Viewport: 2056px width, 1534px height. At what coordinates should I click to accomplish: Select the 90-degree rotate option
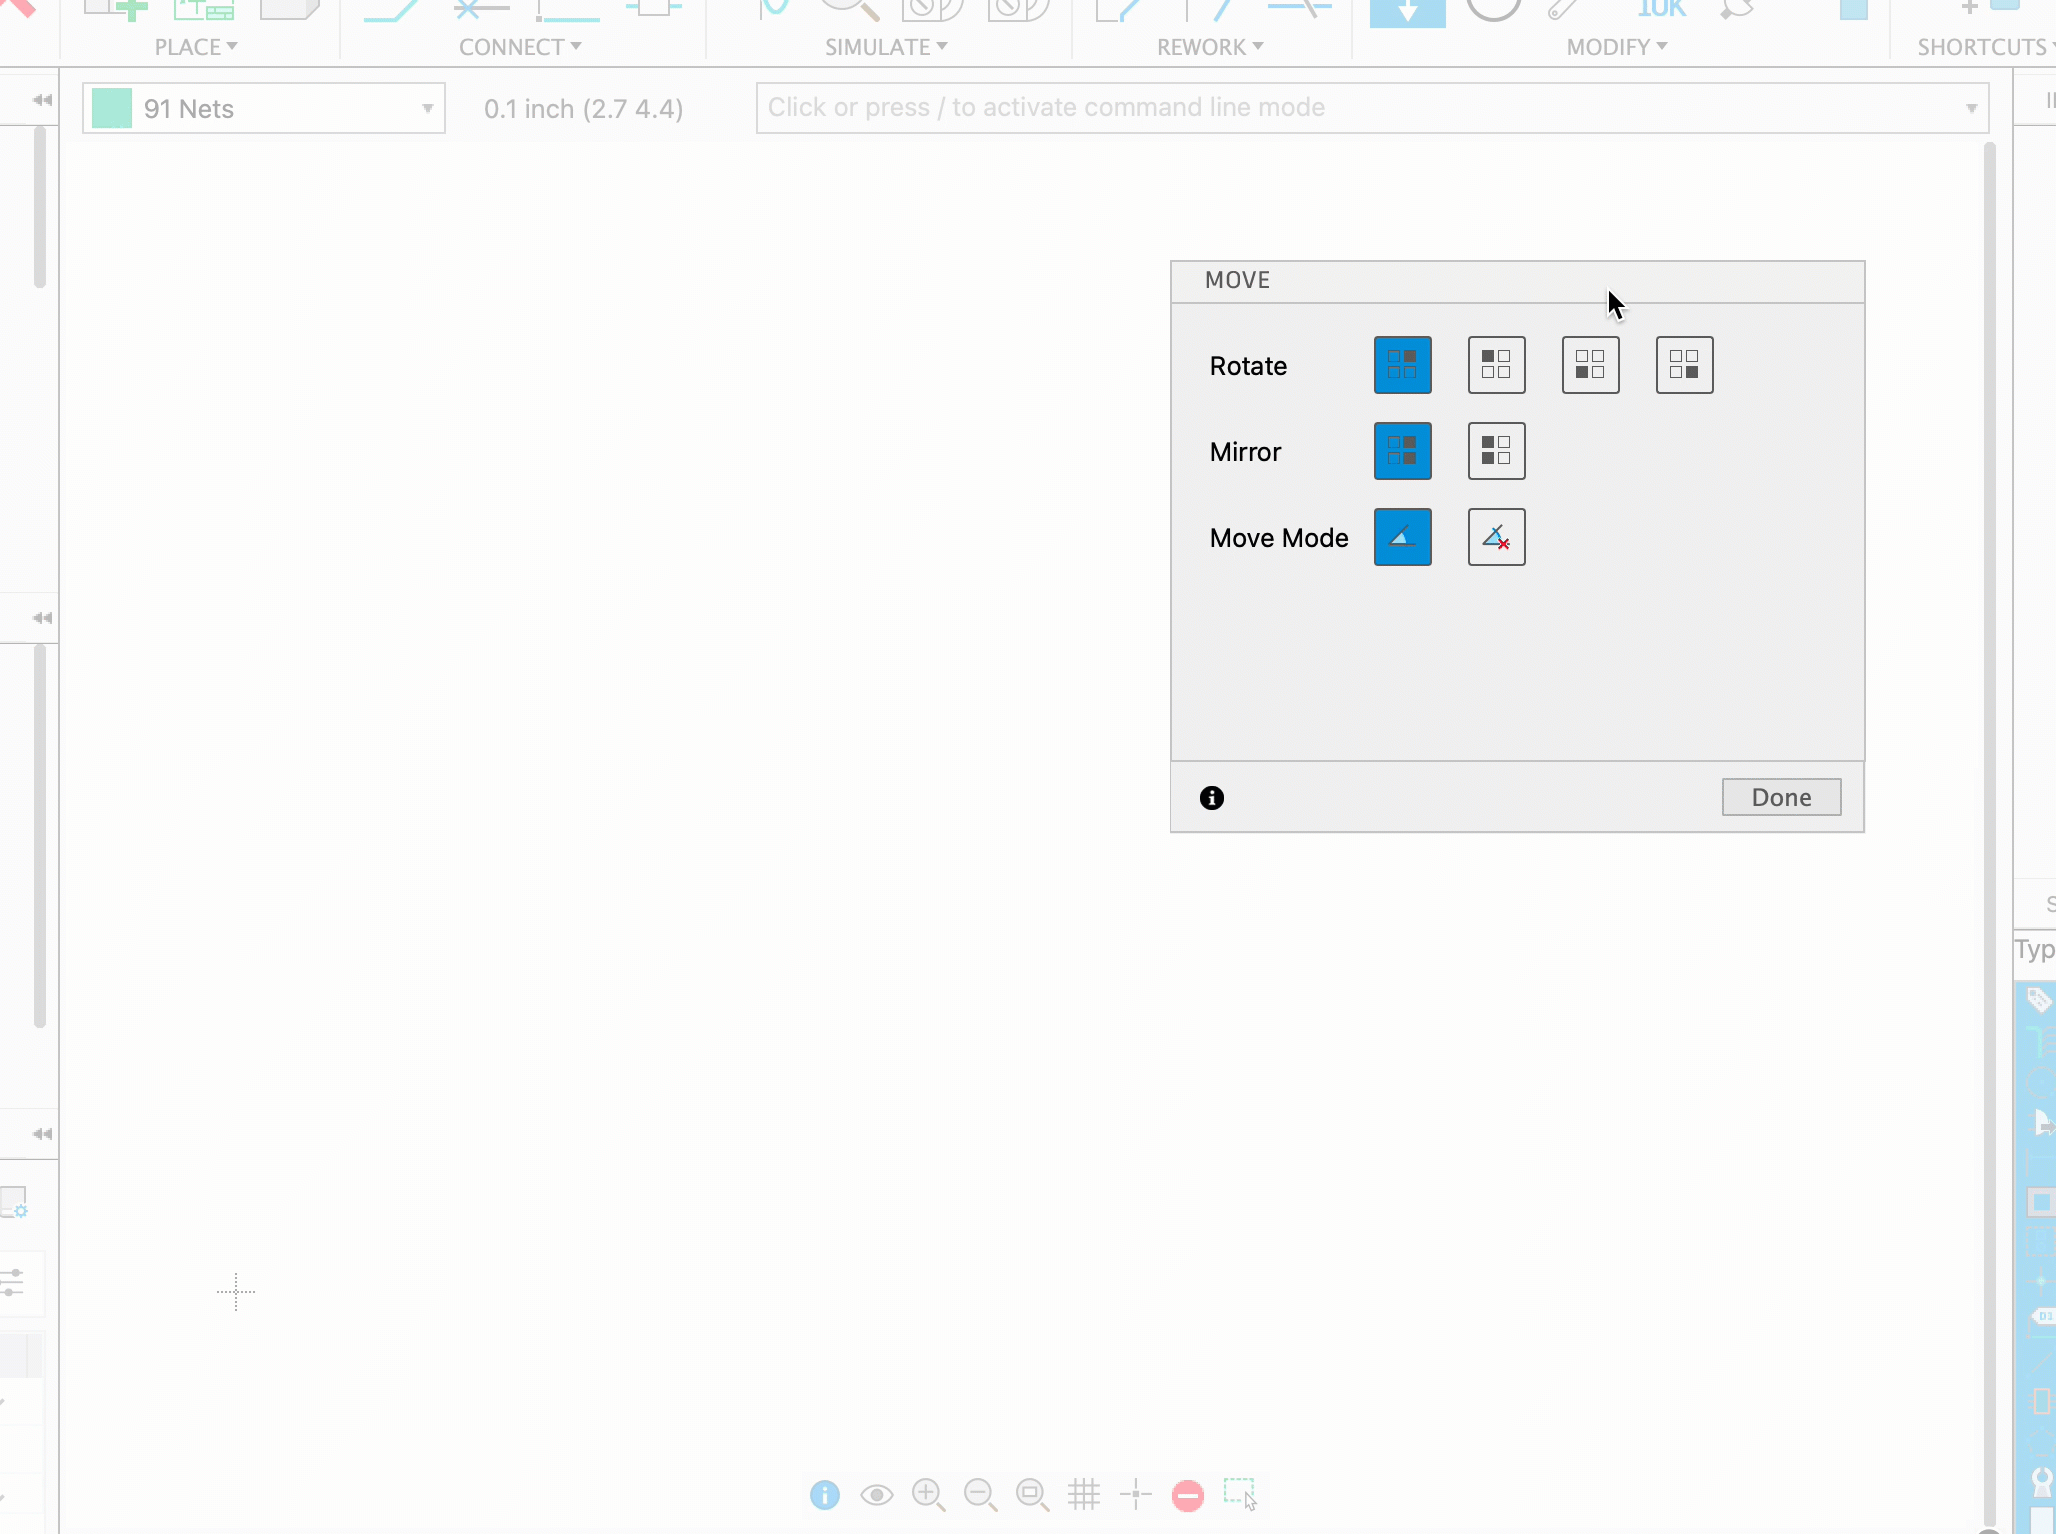(1495, 364)
